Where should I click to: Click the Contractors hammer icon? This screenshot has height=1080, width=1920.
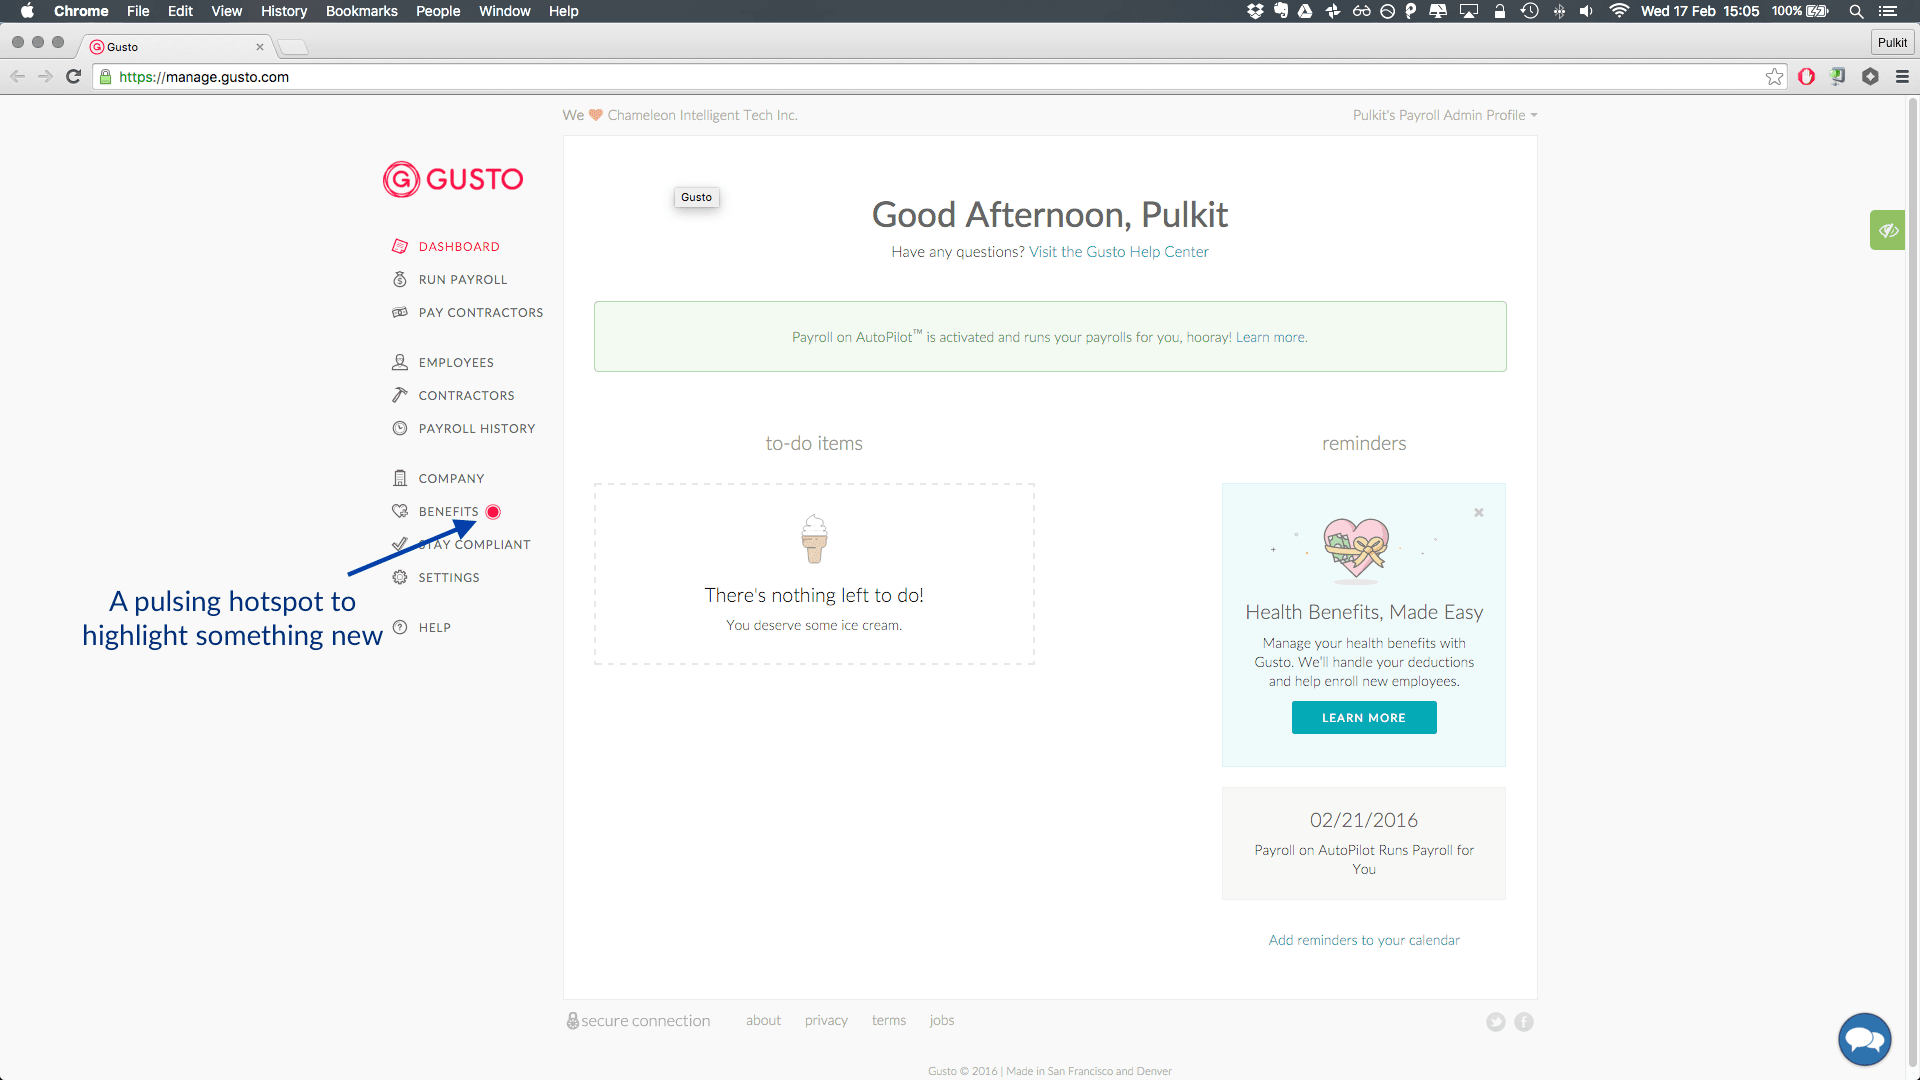pyautogui.click(x=400, y=395)
